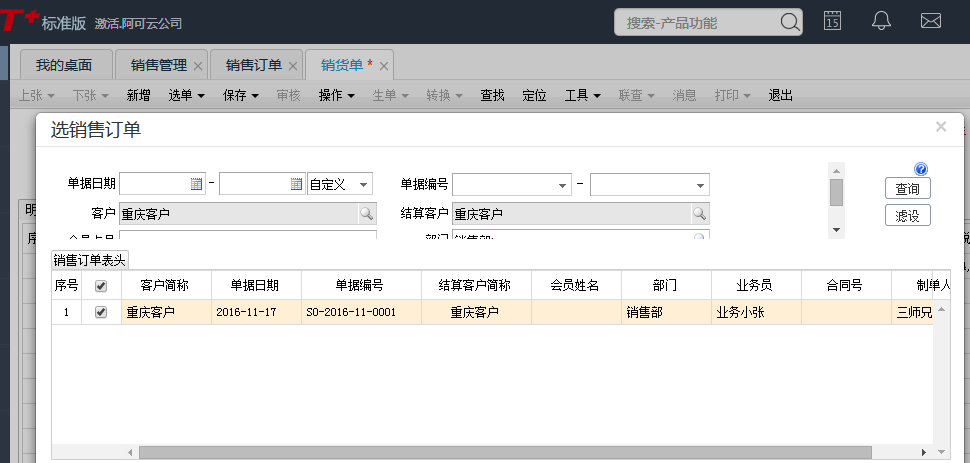Open the second 单据编号 dropdown
970x463 pixels.
(700, 185)
